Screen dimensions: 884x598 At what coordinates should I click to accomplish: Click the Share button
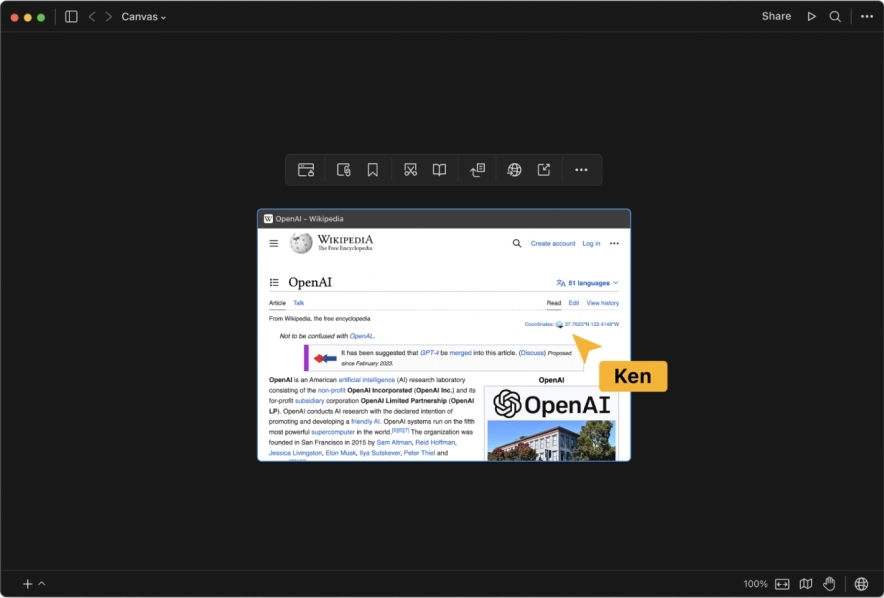776,16
